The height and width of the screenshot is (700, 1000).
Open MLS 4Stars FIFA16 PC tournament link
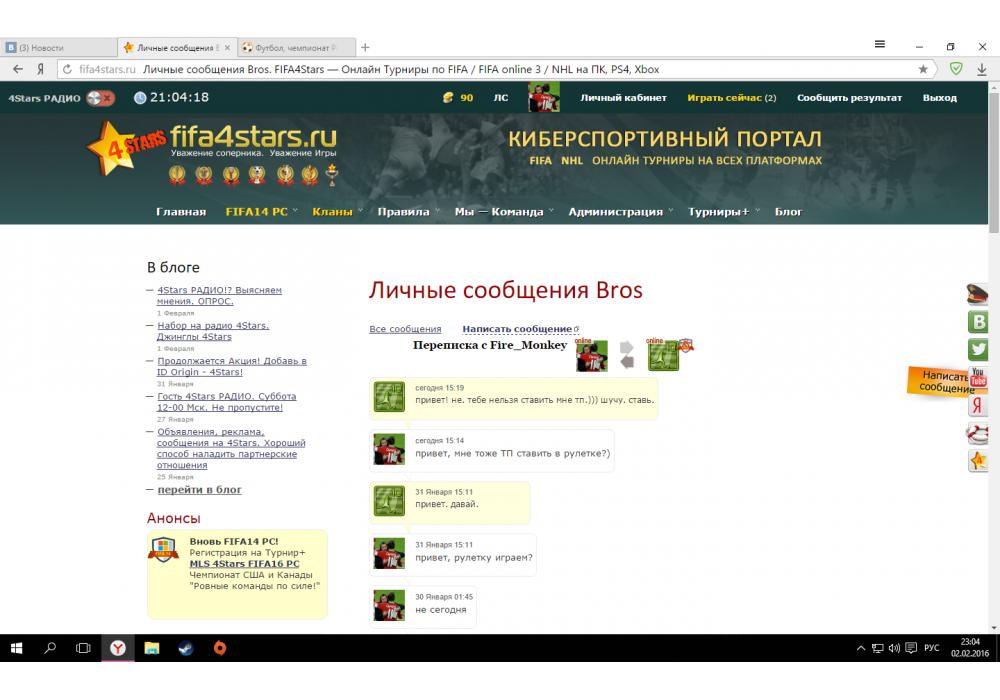click(244, 564)
